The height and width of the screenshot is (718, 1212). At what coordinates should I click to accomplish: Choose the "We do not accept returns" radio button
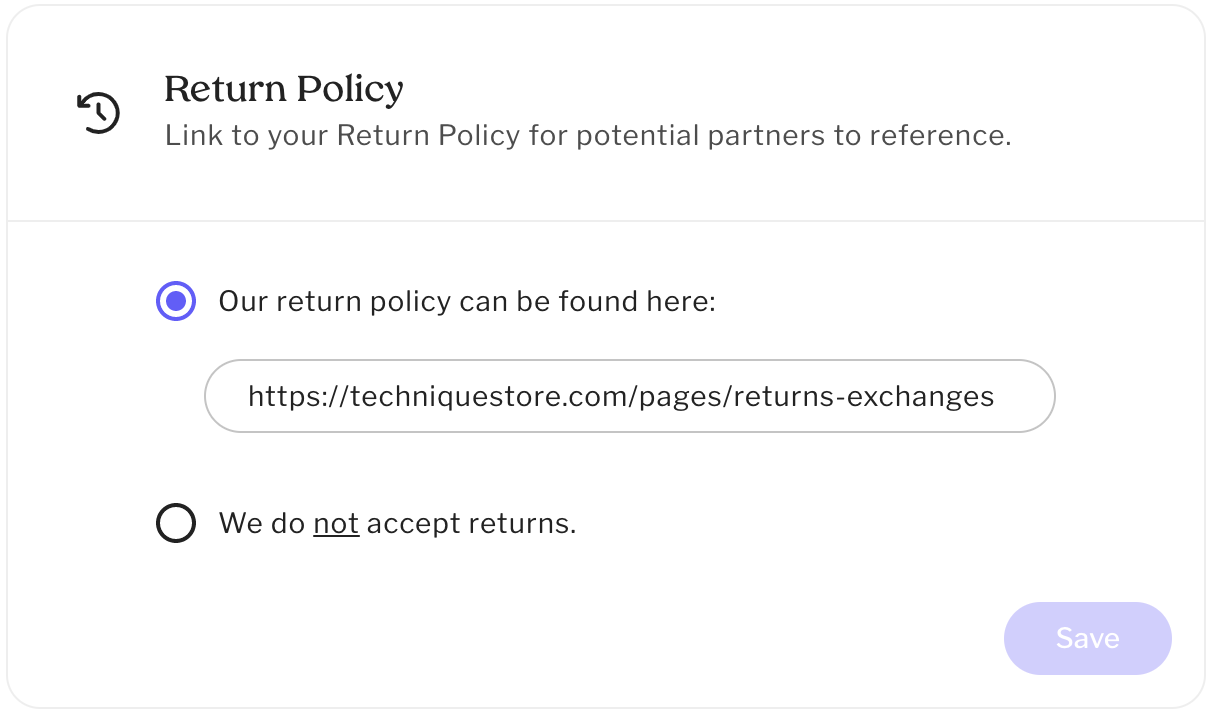point(176,523)
